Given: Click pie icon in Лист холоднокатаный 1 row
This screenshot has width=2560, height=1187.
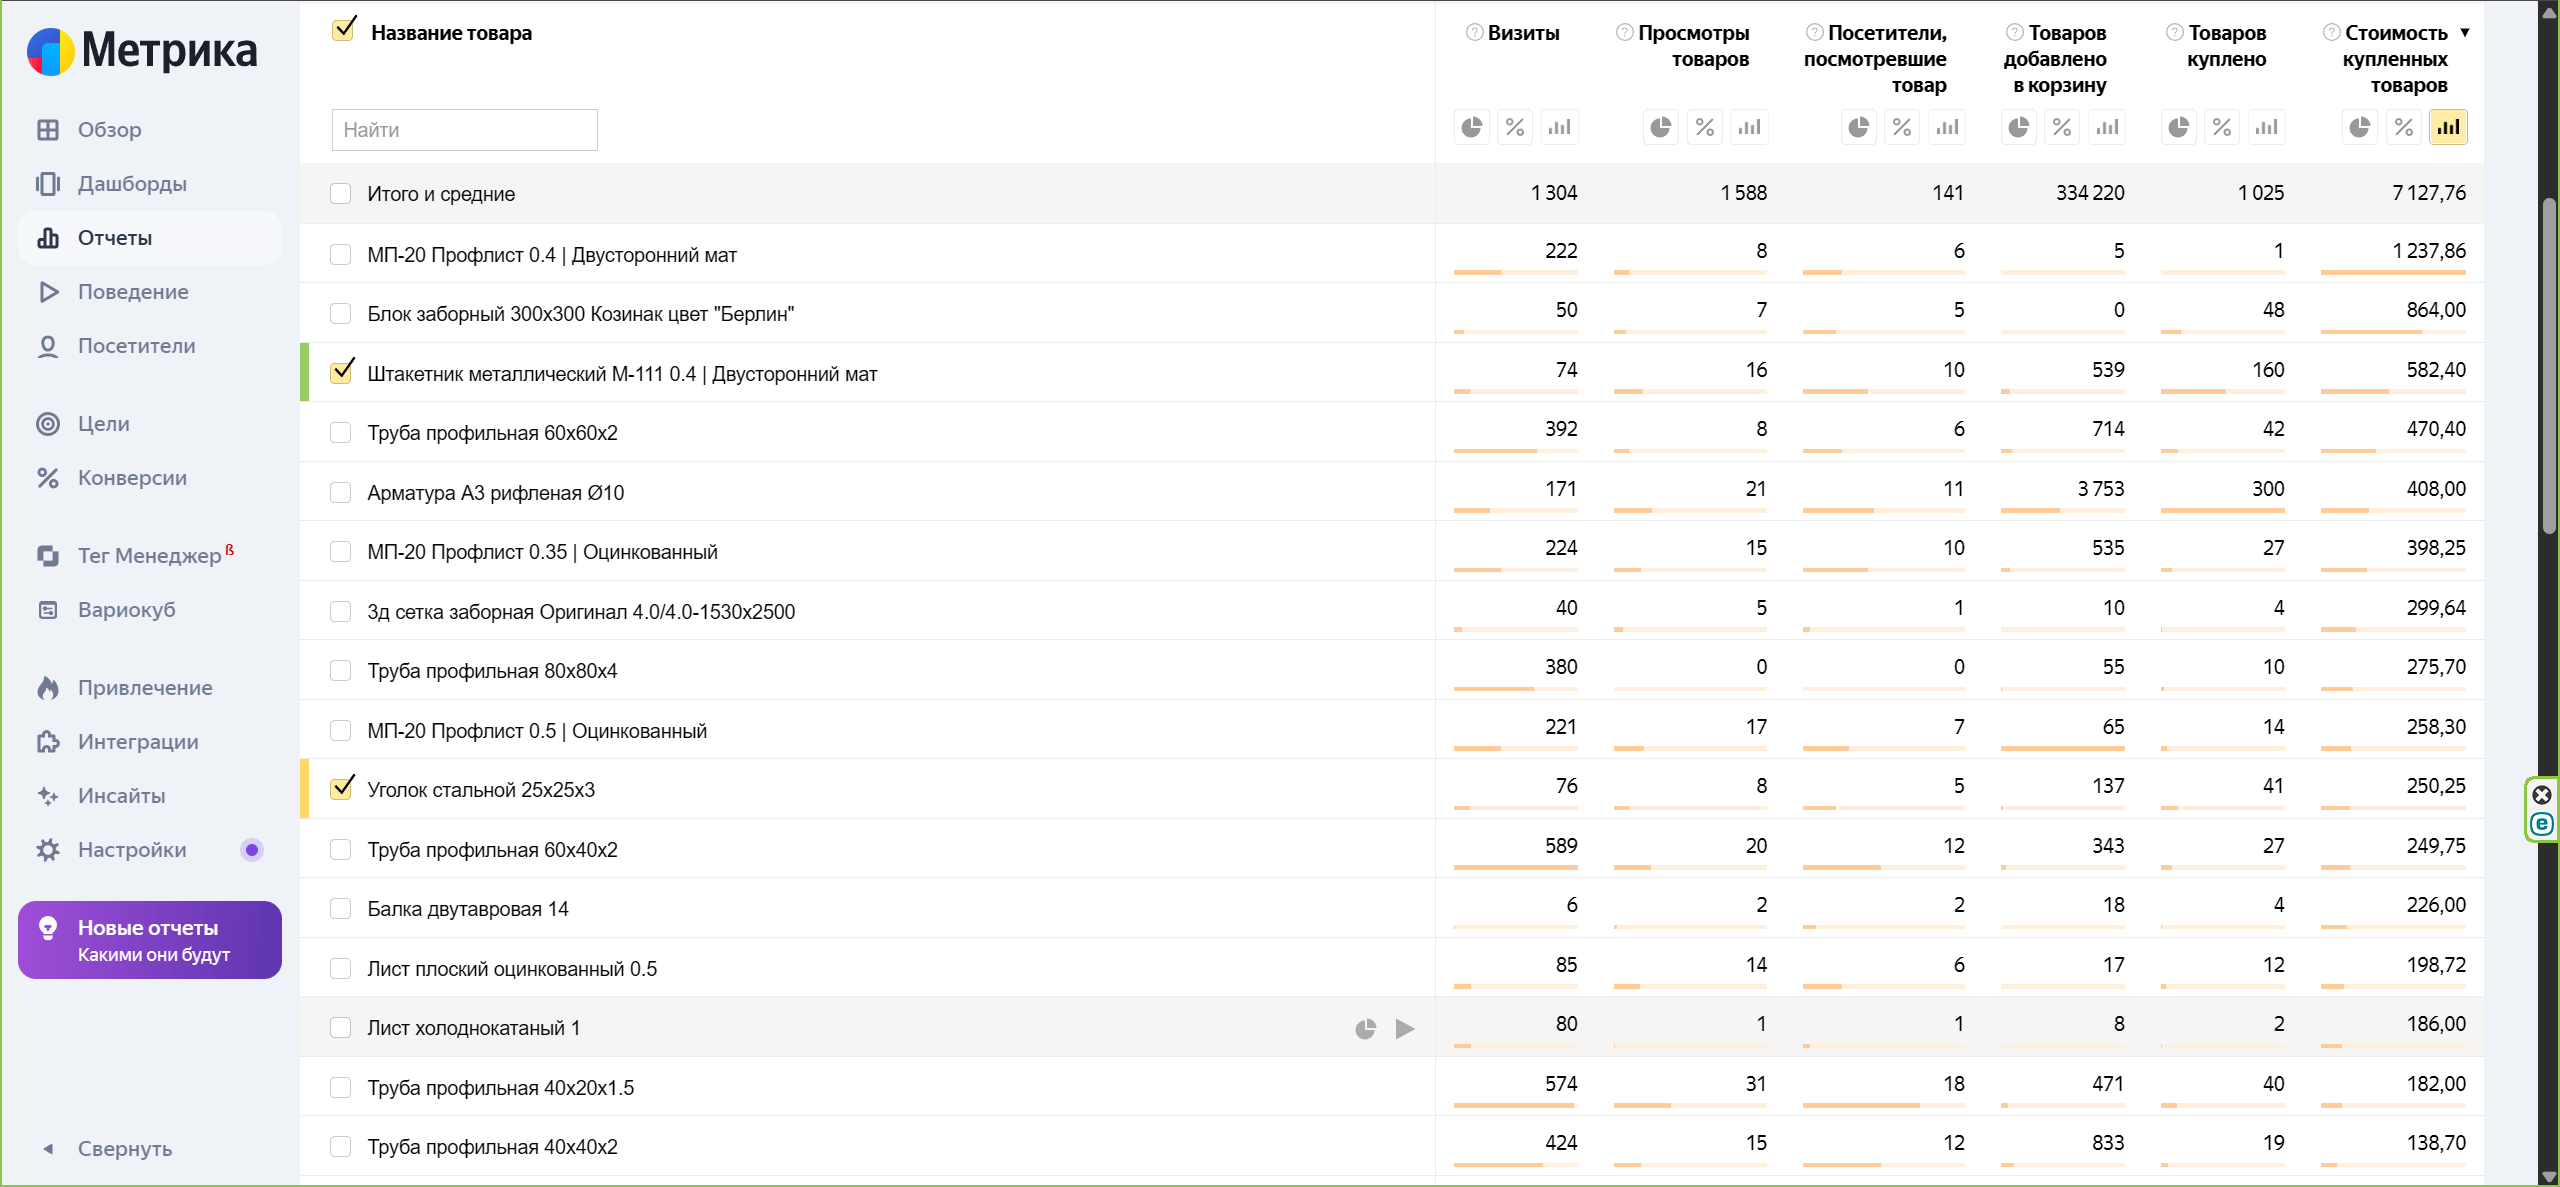Looking at the screenshot, I should [x=1365, y=1028].
